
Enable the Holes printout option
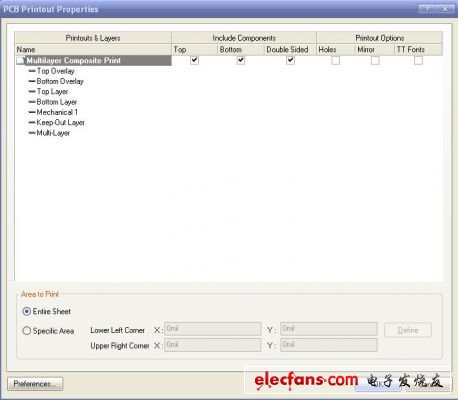[336, 60]
